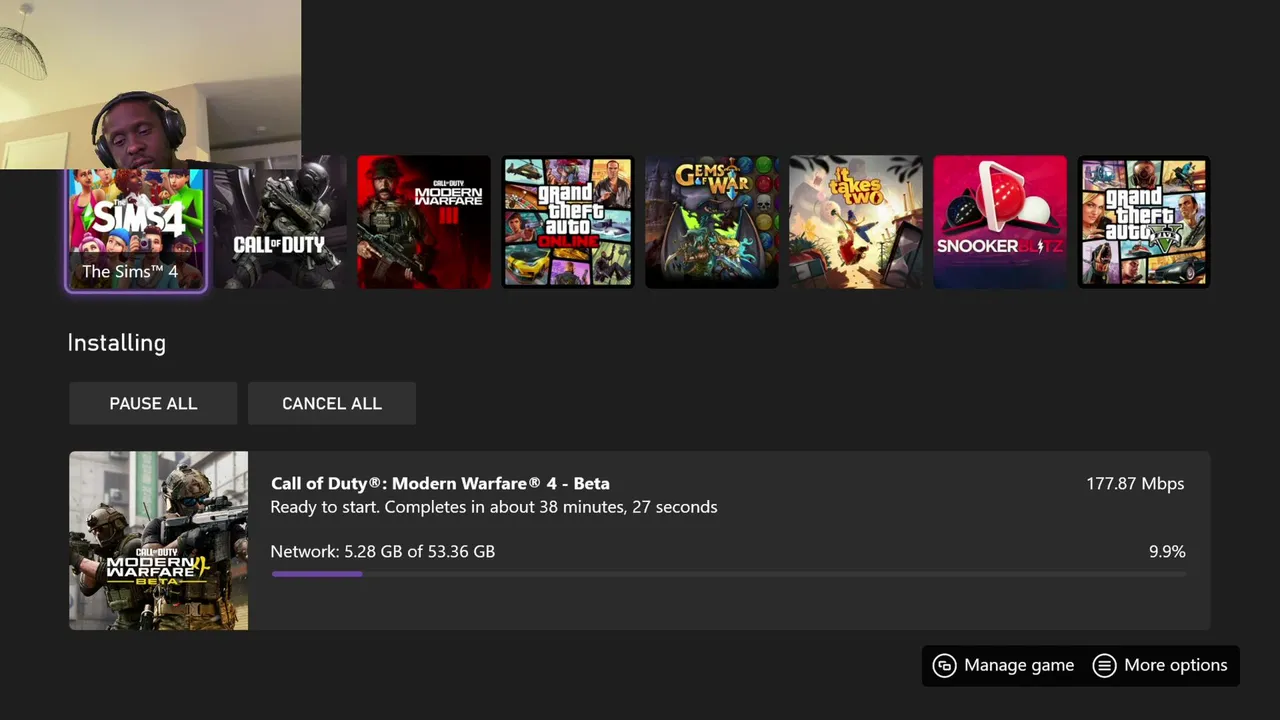
Task: Click the Manage game view-button icon
Action: point(944,666)
